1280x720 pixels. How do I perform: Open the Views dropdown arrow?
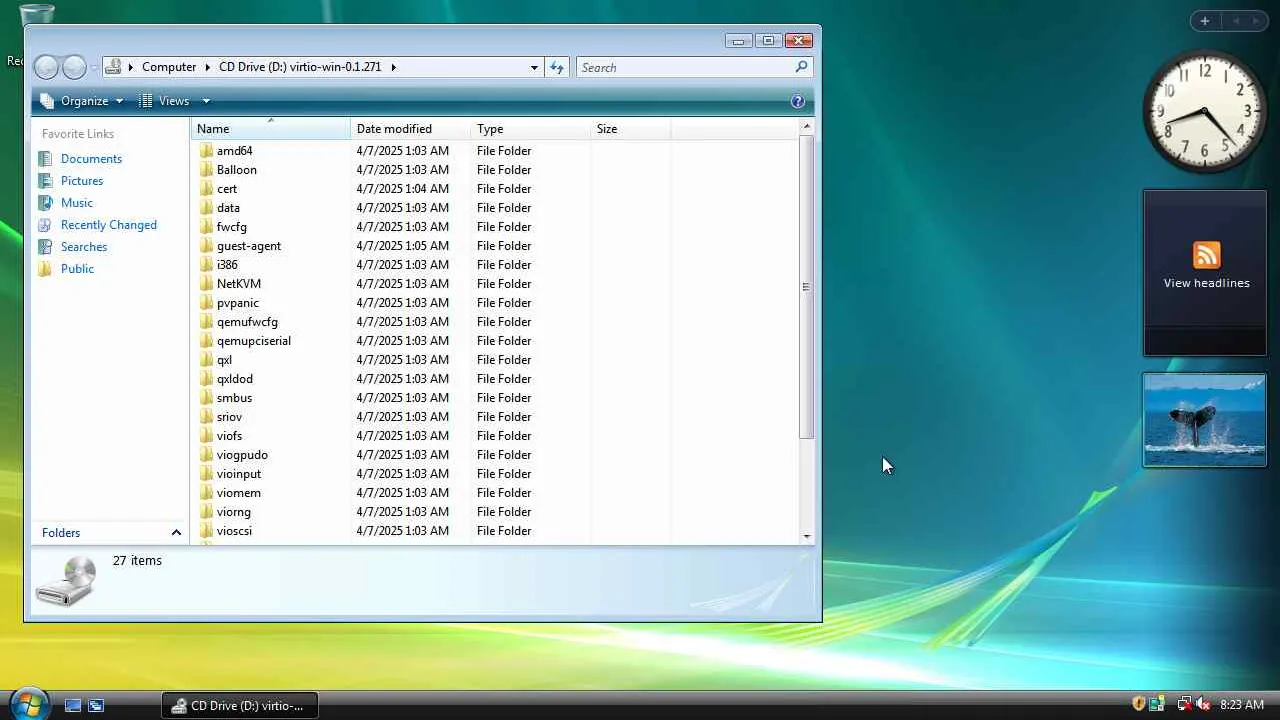pos(206,101)
